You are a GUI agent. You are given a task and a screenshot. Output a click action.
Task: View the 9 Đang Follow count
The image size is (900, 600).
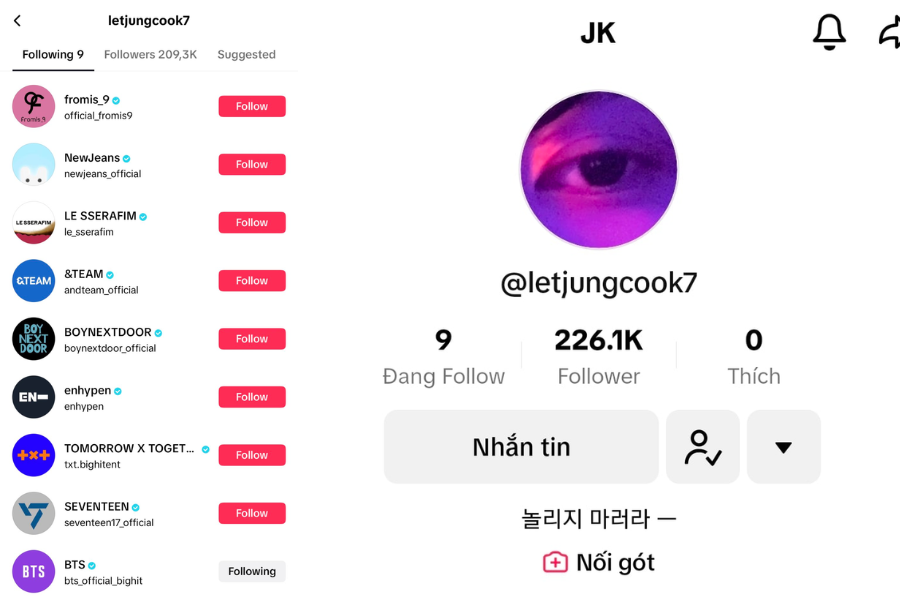(444, 356)
